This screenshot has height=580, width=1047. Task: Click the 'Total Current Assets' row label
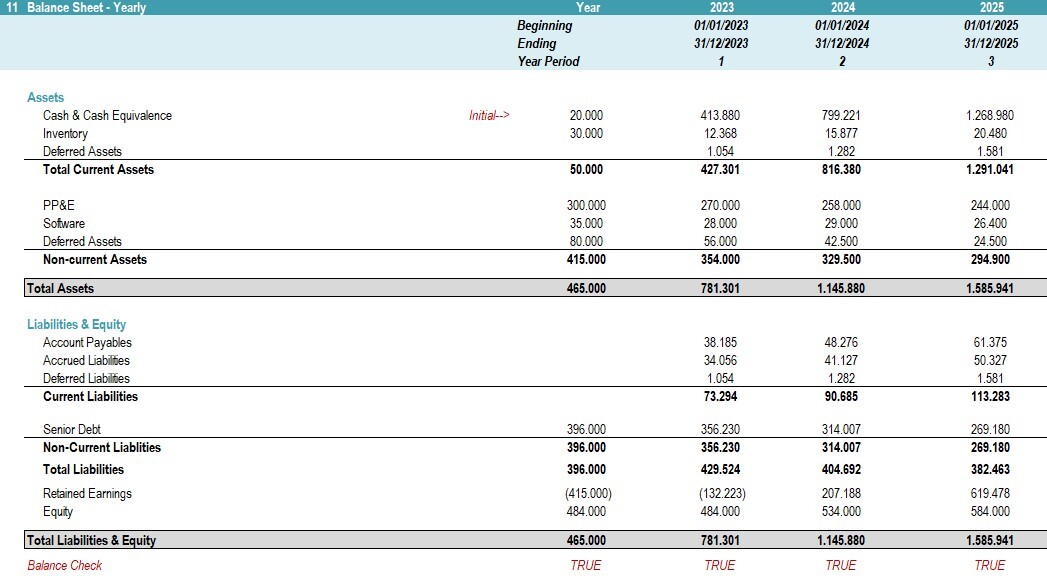(98, 170)
